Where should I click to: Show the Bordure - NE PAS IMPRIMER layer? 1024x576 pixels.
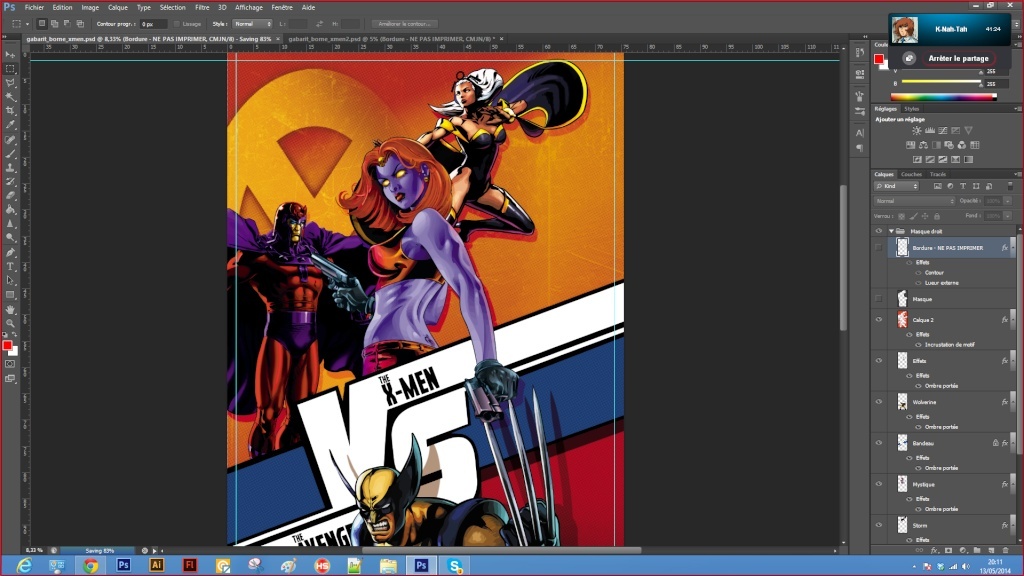tap(878, 248)
